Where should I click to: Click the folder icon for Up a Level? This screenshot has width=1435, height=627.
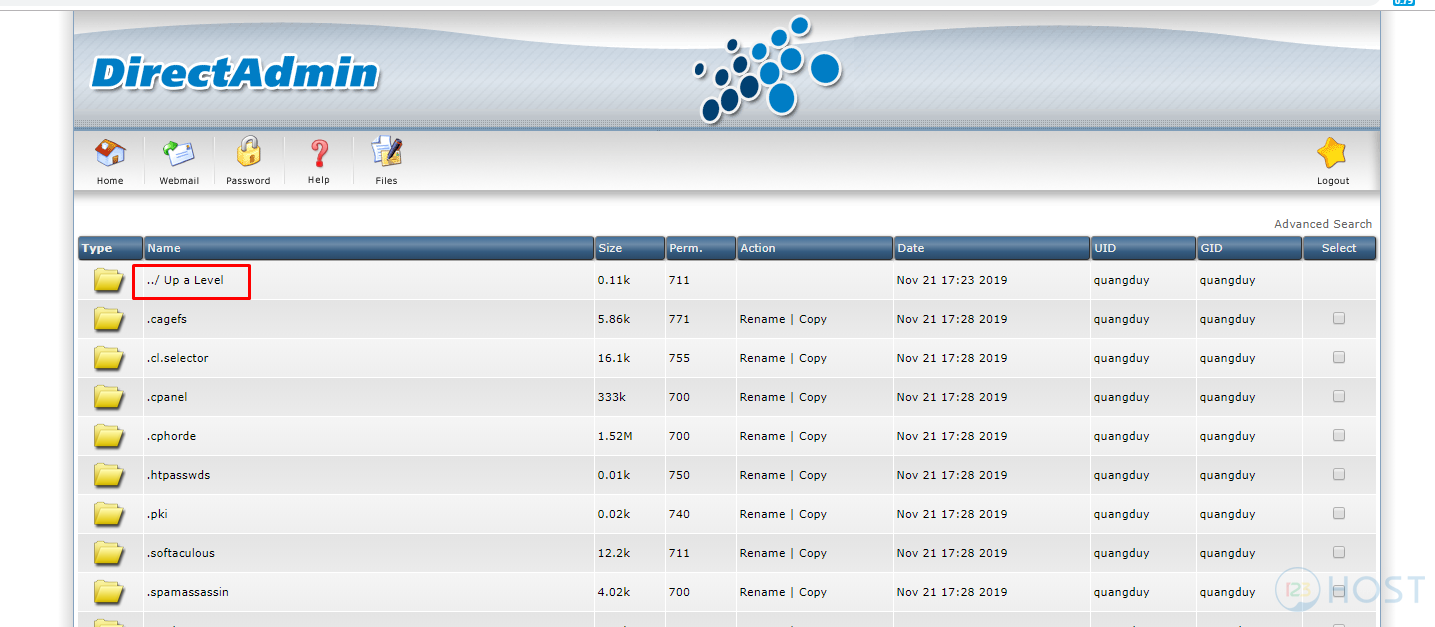pos(109,281)
